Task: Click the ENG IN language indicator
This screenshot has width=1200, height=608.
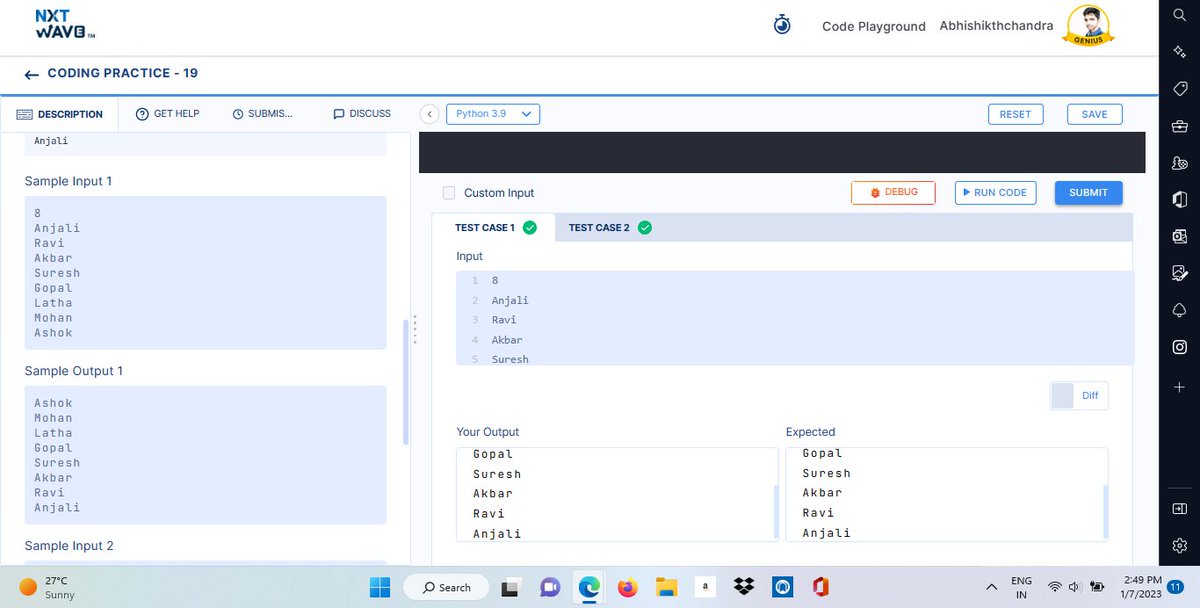Action: click(x=1021, y=587)
